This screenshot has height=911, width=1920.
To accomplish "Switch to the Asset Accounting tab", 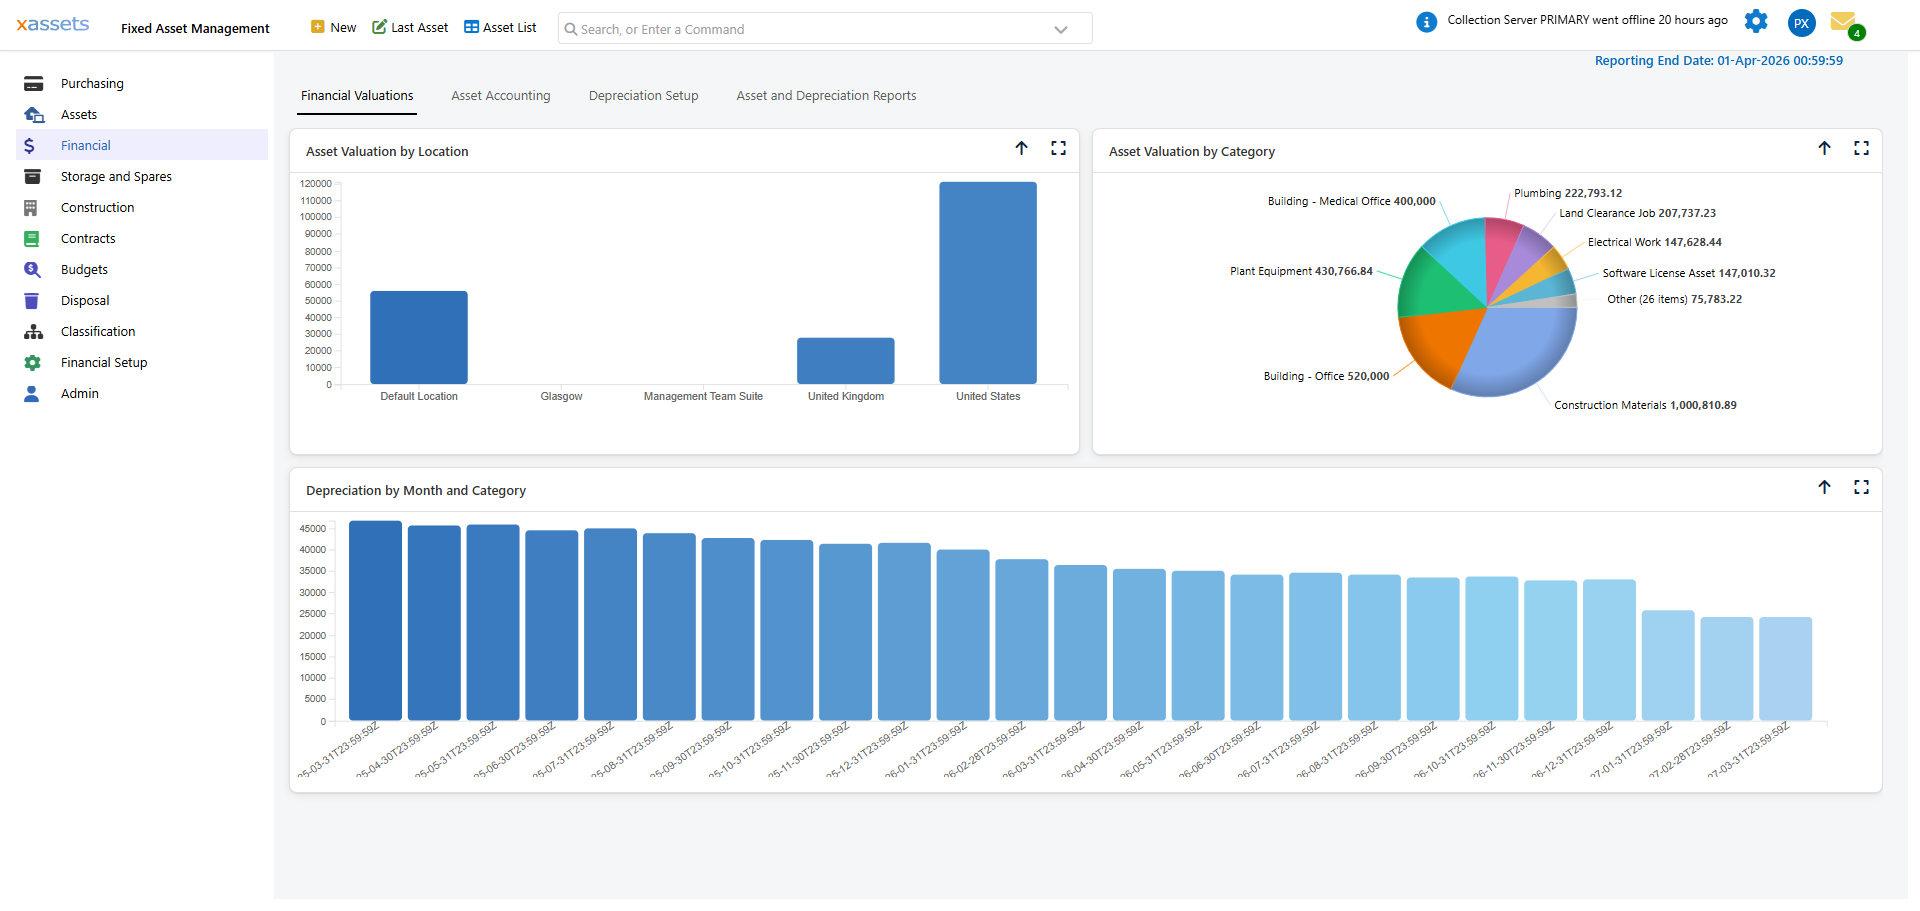I will pyautogui.click(x=500, y=96).
